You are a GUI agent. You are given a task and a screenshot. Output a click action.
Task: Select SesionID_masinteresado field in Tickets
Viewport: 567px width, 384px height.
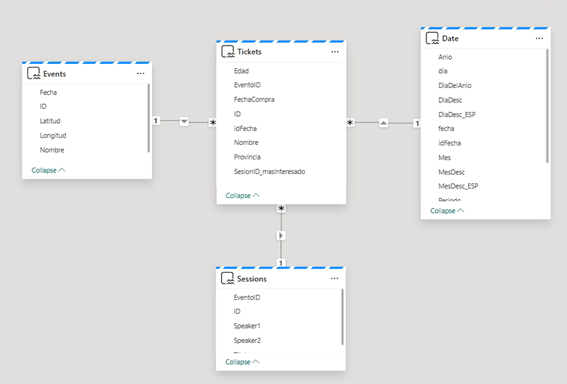tap(269, 171)
